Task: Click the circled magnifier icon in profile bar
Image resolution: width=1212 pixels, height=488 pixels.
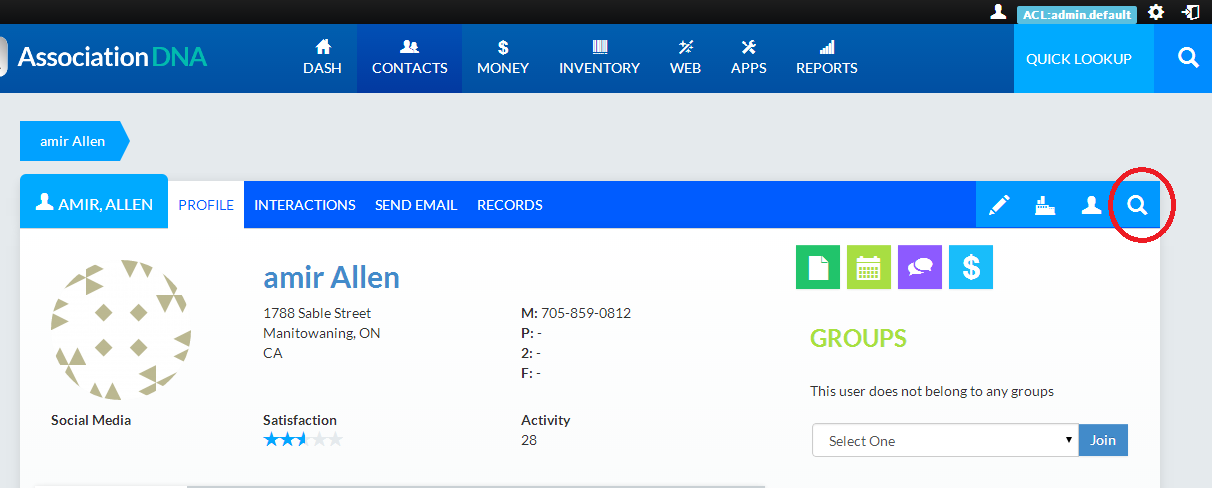Action: pyautogui.click(x=1137, y=205)
